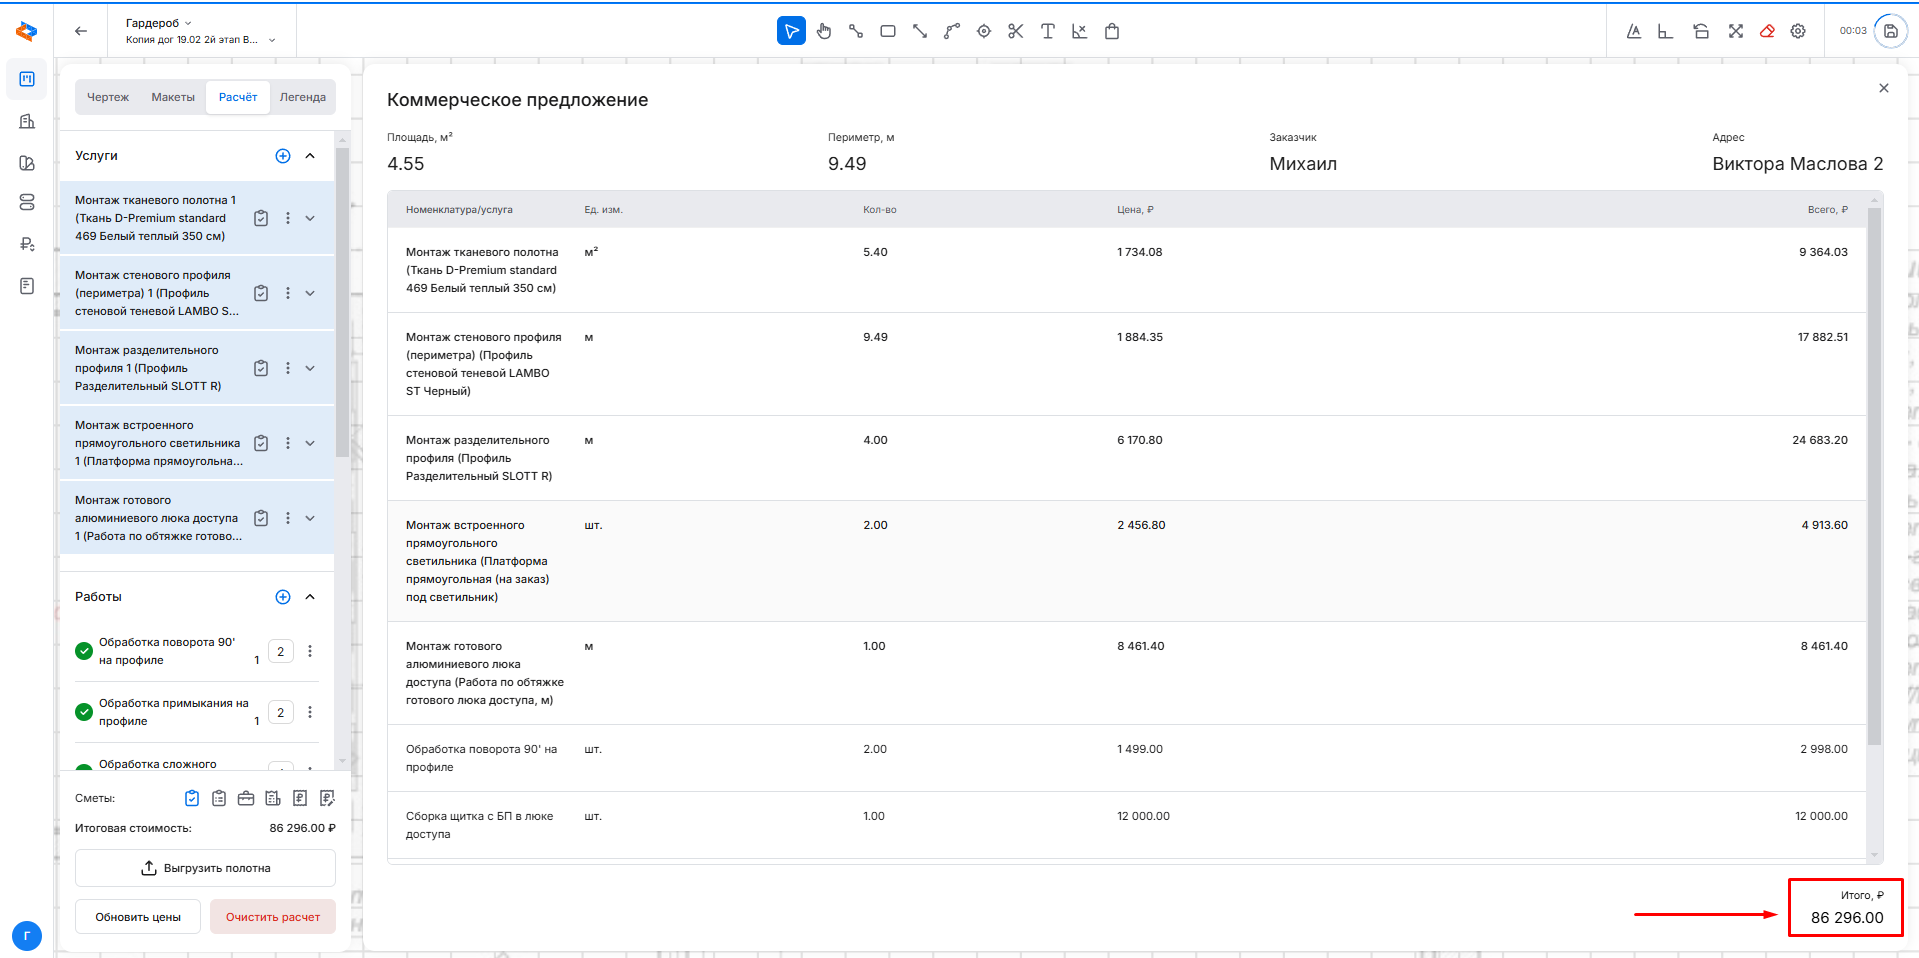Click the briefcase estimate icon beside Сметы
1919x958 pixels.
246,798
